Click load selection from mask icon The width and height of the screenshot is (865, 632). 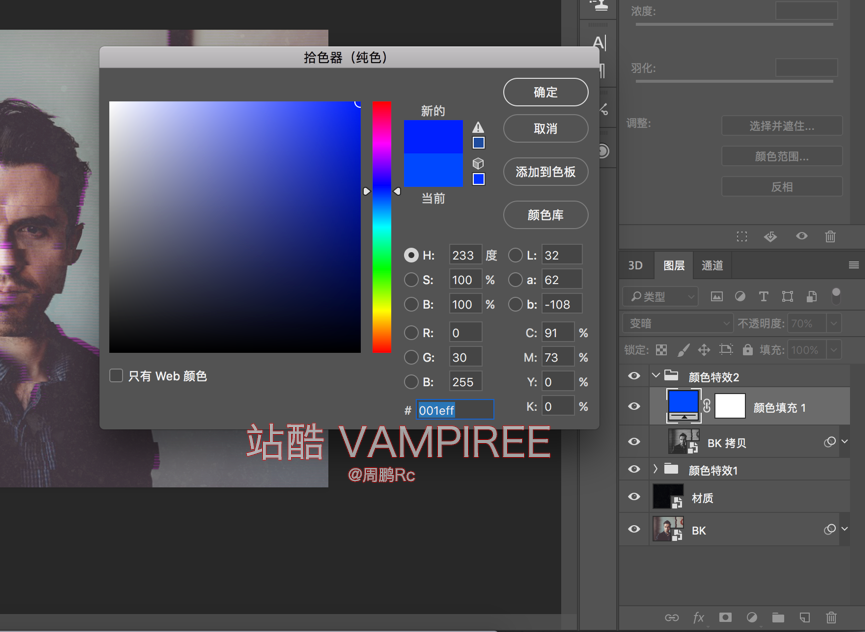pyautogui.click(x=742, y=237)
